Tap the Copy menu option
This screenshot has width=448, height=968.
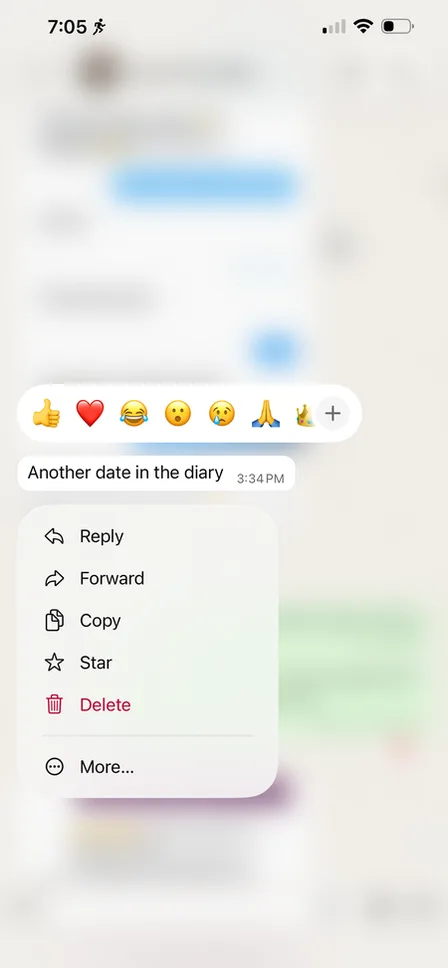tap(147, 620)
